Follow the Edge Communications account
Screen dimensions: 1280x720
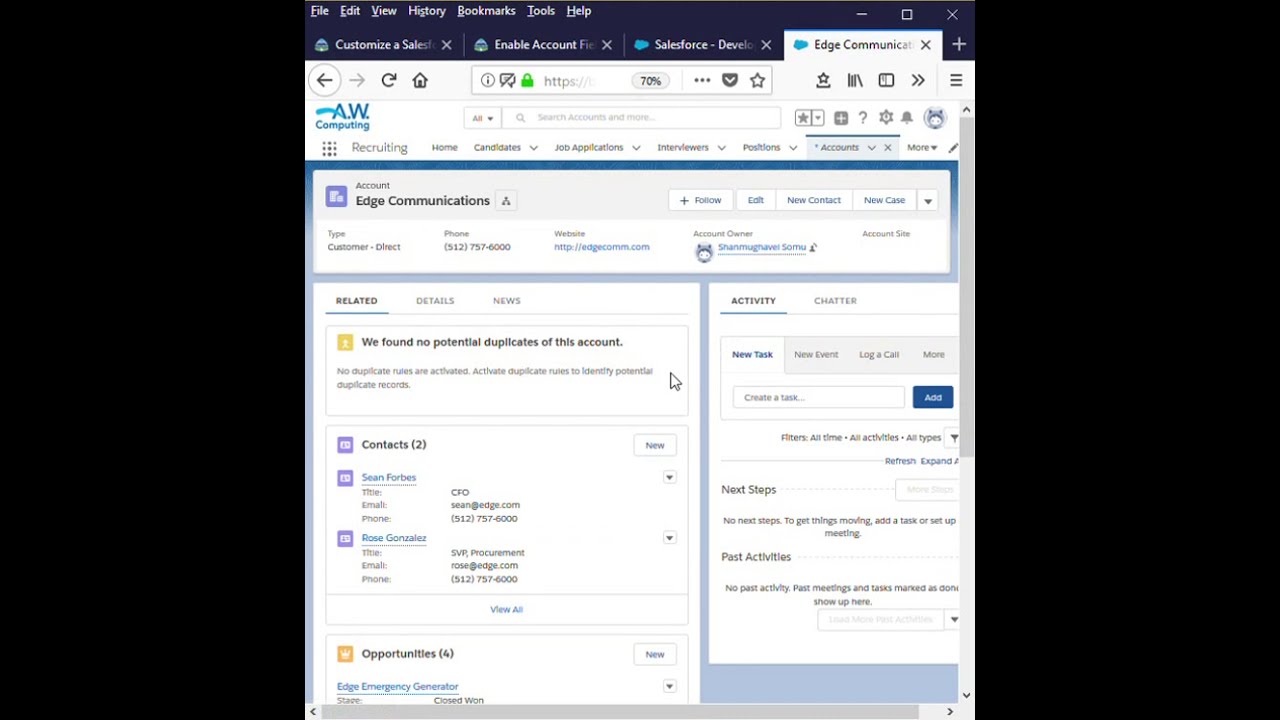click(x=700, y=201)
